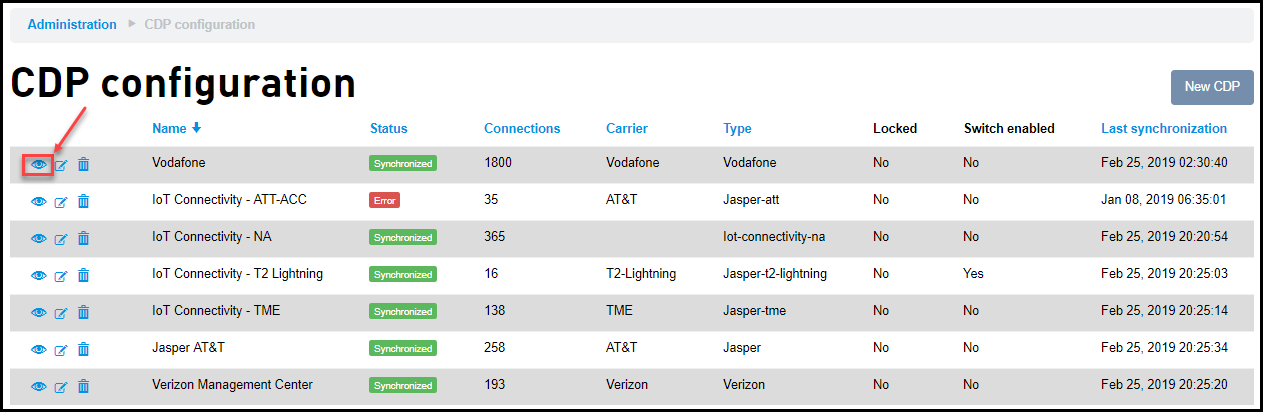Edit the Vodafone CDP entry

coord(61,164)
